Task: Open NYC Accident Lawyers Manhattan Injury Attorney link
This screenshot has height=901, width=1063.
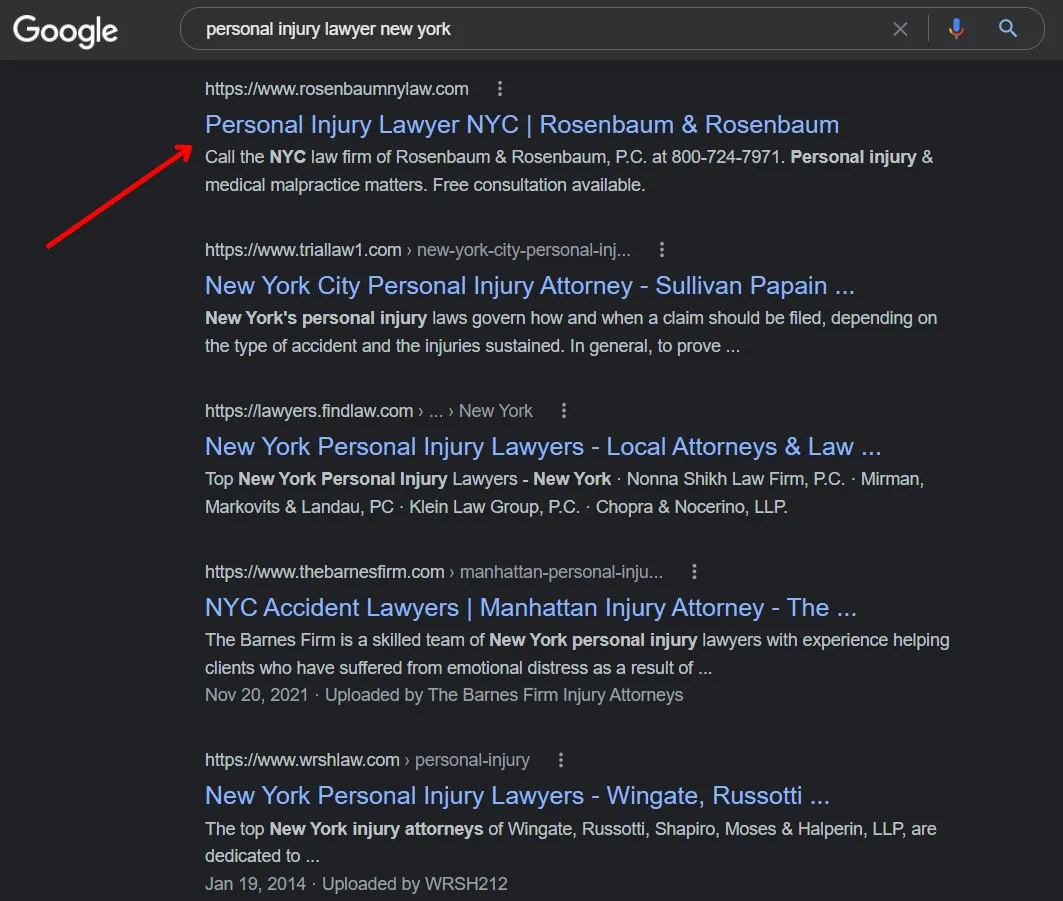Action: tap(531, 607)
